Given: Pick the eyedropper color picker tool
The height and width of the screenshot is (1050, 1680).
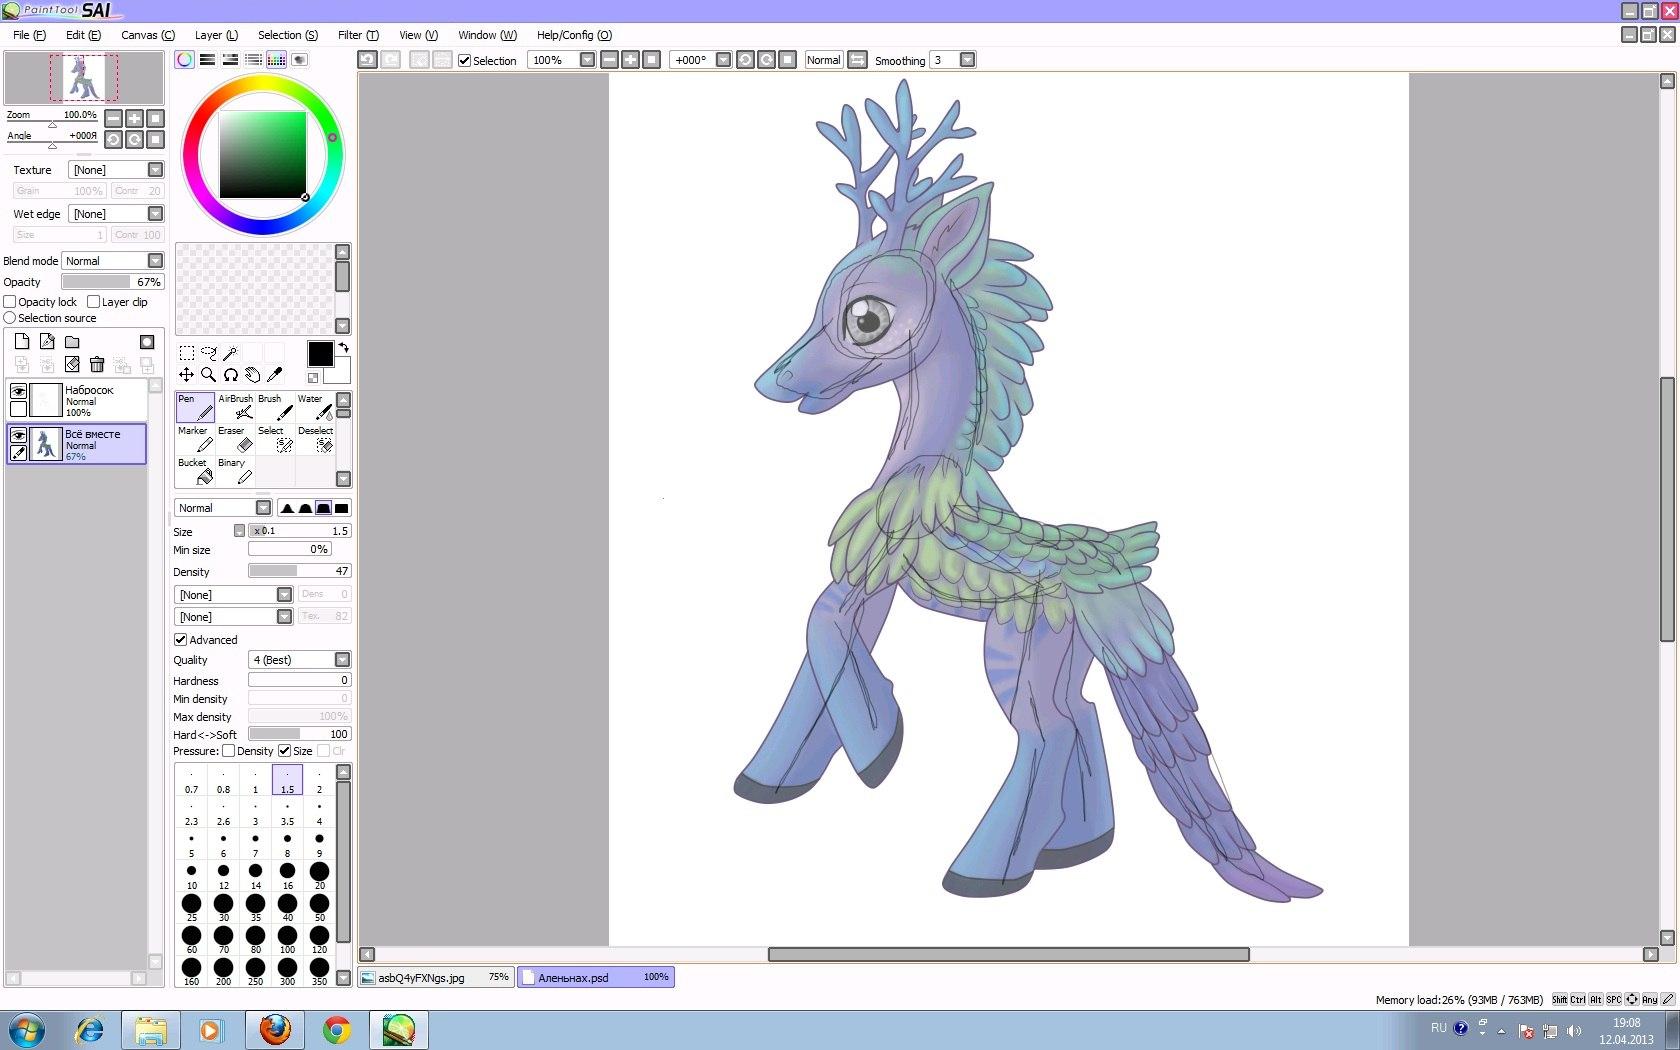Looking at the screenshot, I should pos(275,375).
